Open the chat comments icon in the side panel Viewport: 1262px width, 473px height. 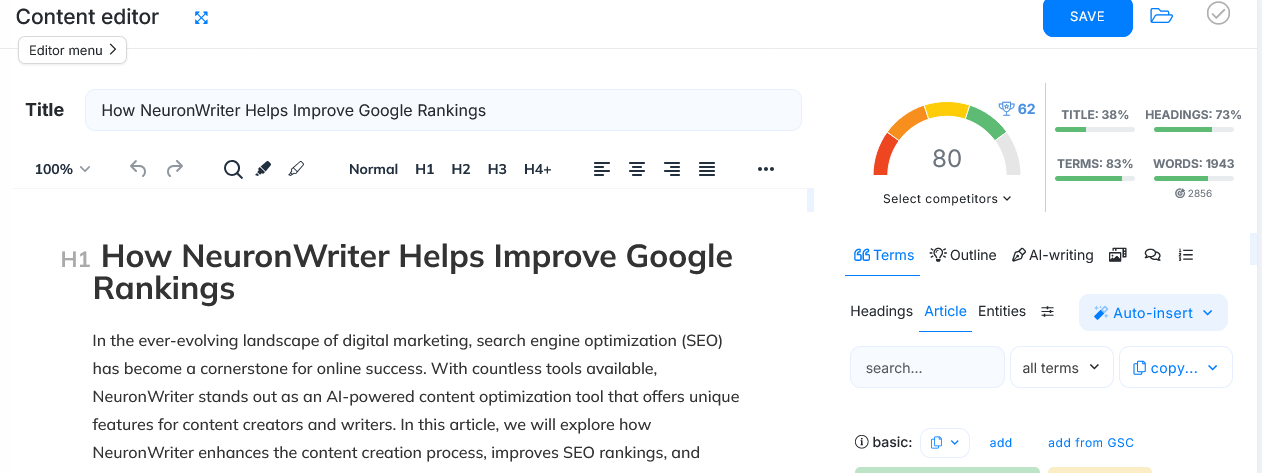point(1152,255)
